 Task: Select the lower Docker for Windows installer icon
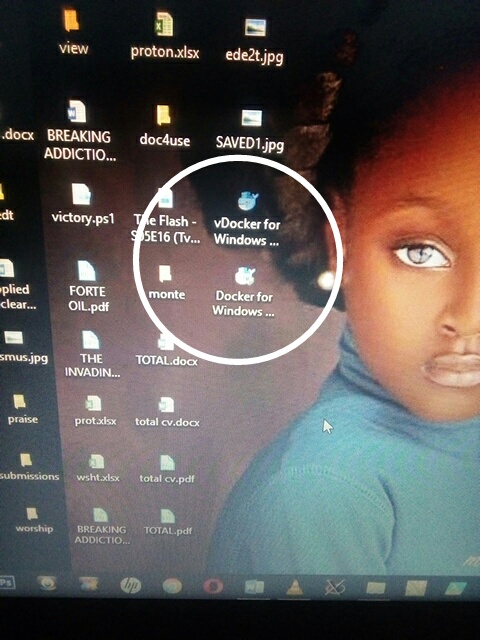[244, 291]
